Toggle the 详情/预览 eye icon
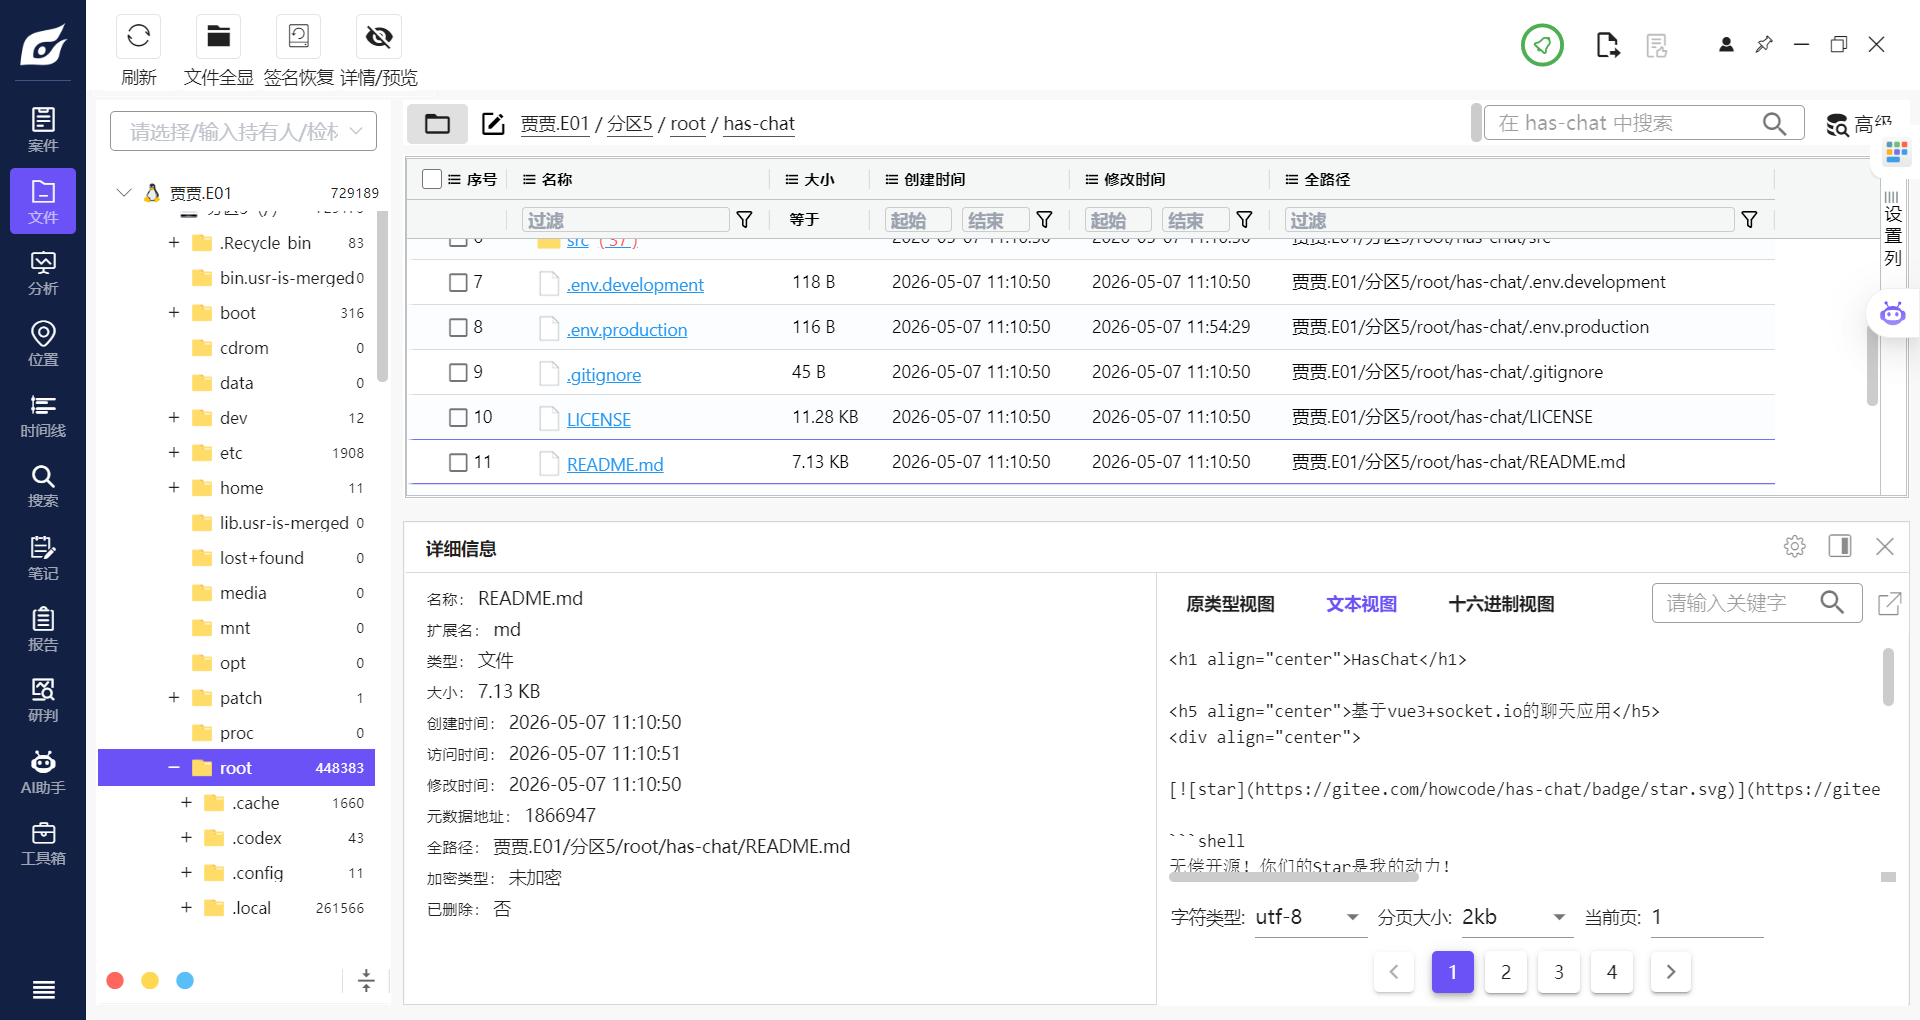Screen dimensions: 1920x1020 pyautogui.click(x=379, y=37)
